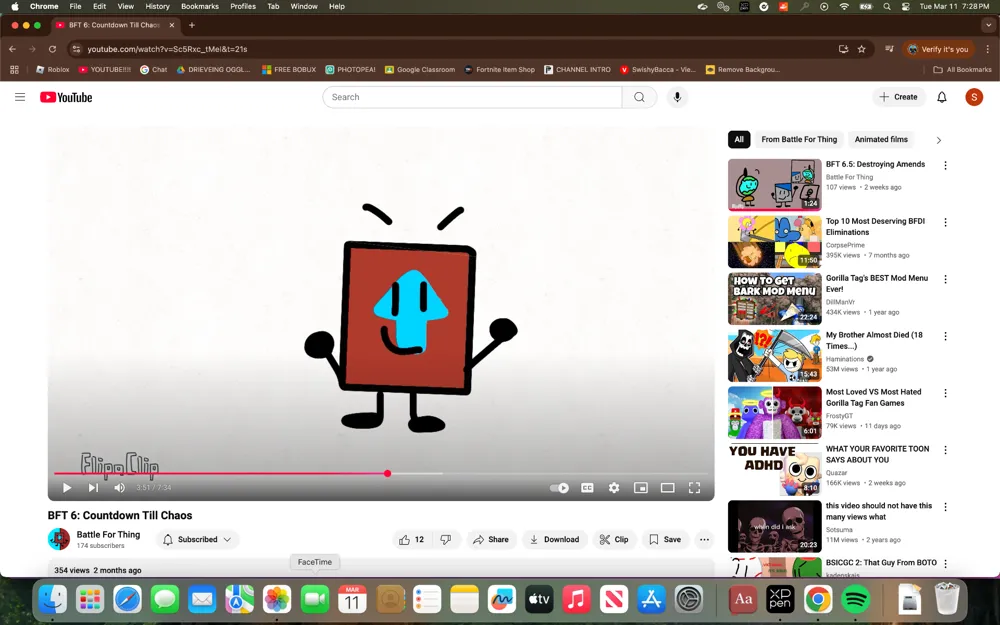
Task: Open options for My Brother Almost Died
Action: 945,336
